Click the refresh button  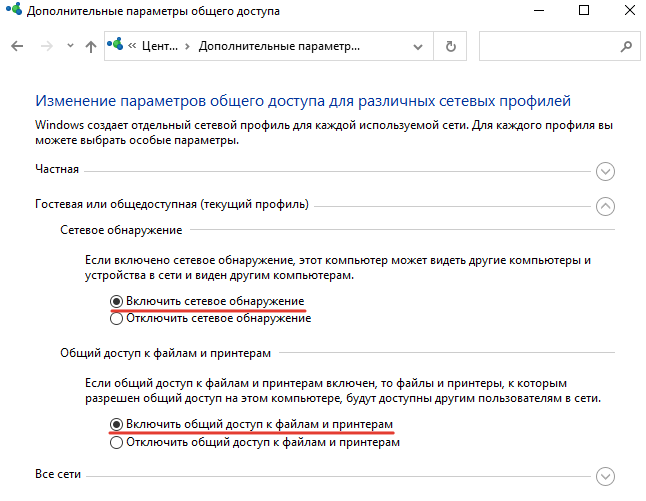click(x=451, y=46)
